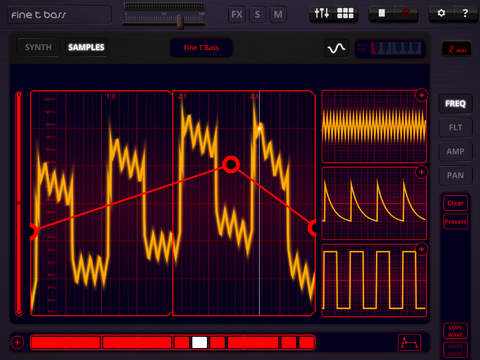This screenshot has width=480, height=360.
Task: Click the Fine t bass track name field
Action: [x=60, y=15]
